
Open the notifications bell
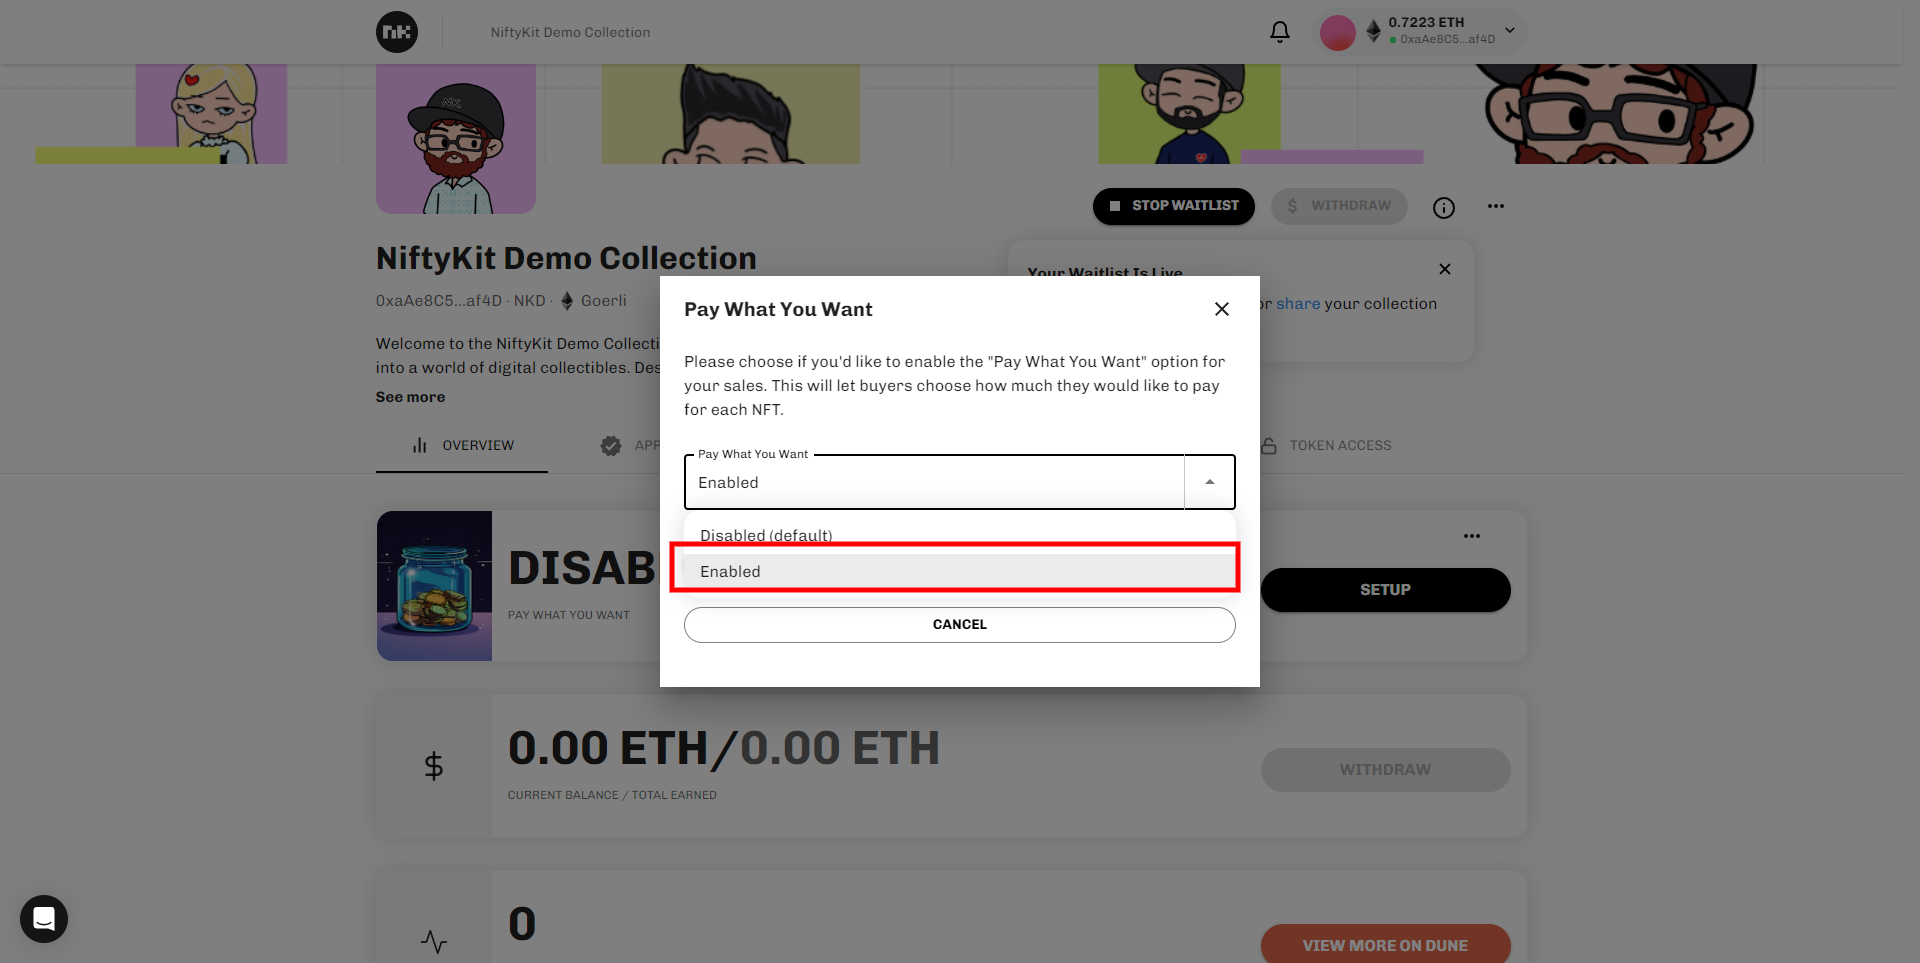point(1279,32)
